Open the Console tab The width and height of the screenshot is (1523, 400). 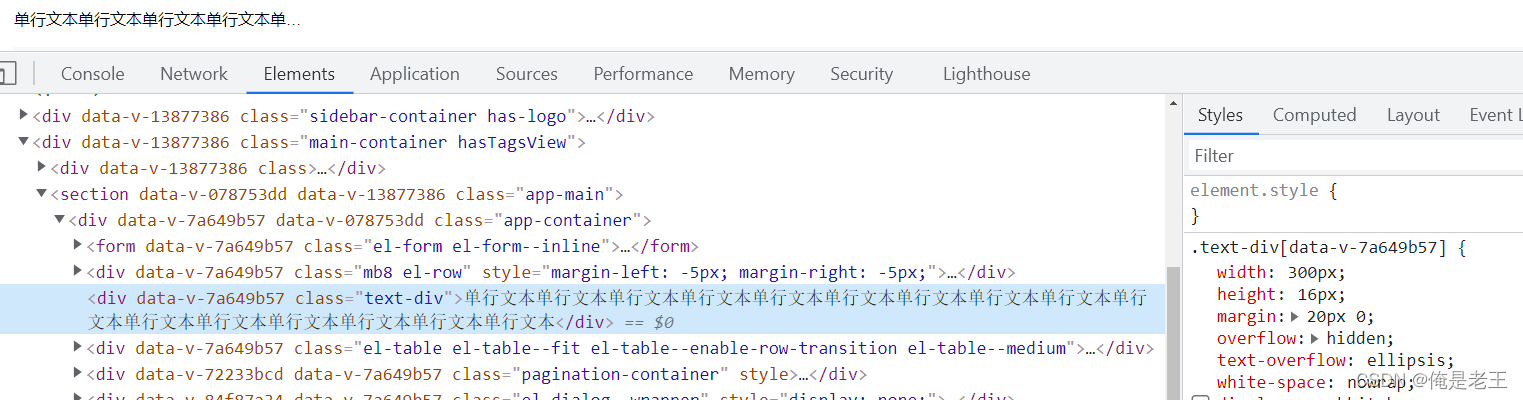click(x=93, y=74)
